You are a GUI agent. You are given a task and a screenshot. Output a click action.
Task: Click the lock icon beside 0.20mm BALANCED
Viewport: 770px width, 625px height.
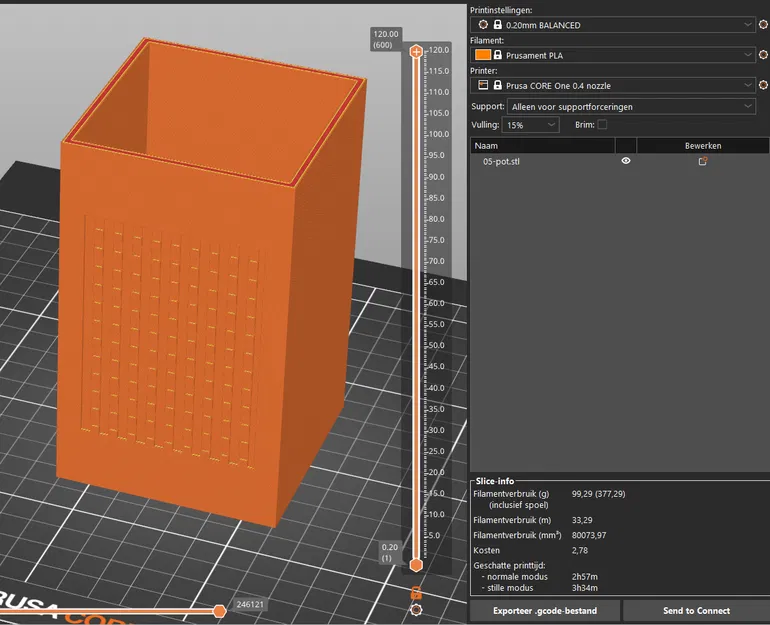(x=497, y=25)
